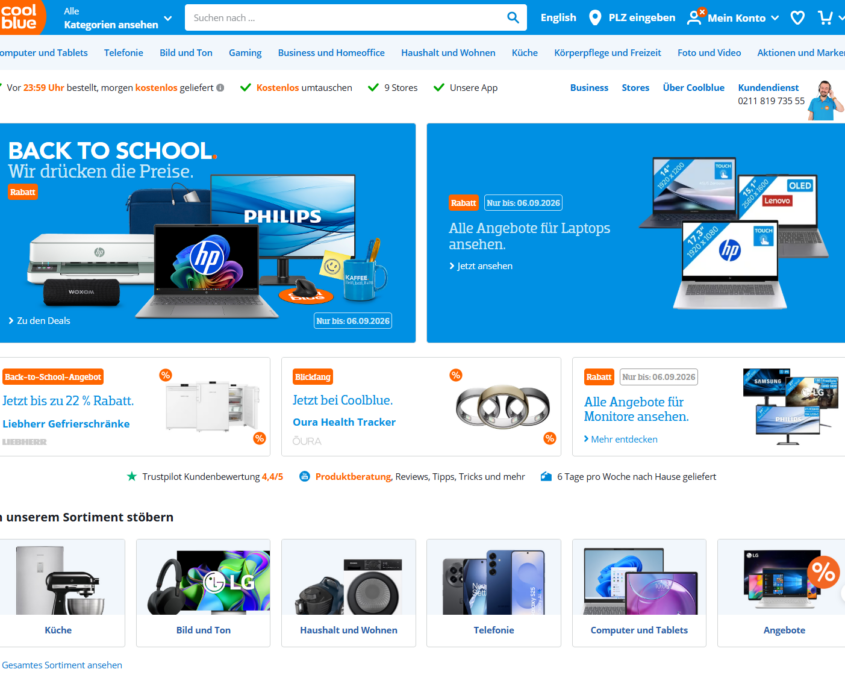Open Business und Homeoffice menu

pos(331,53)
